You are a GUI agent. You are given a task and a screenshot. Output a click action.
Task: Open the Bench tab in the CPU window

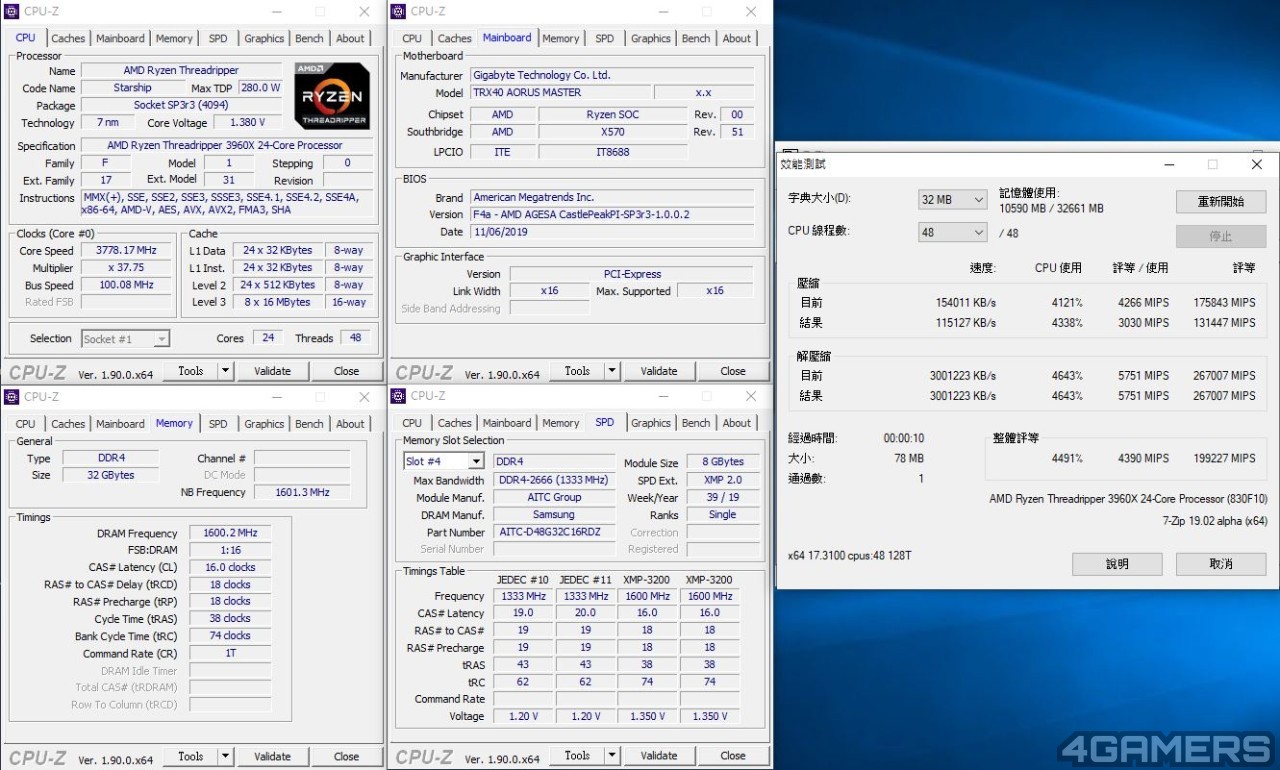pyautogui.click(x=309, y=39)
